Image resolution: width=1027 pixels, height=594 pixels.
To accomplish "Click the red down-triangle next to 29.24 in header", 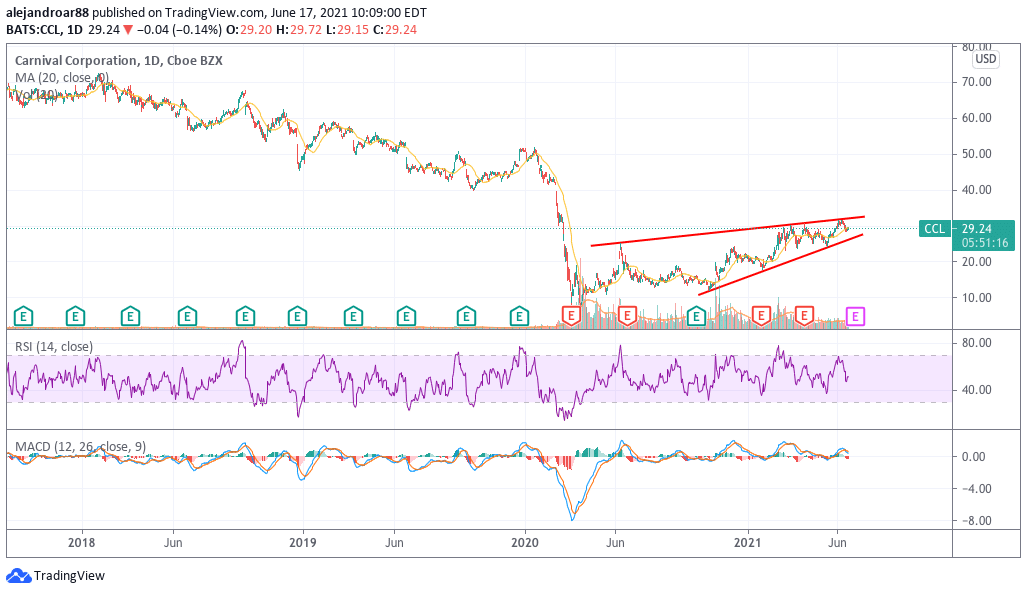I will coord(128,29).
